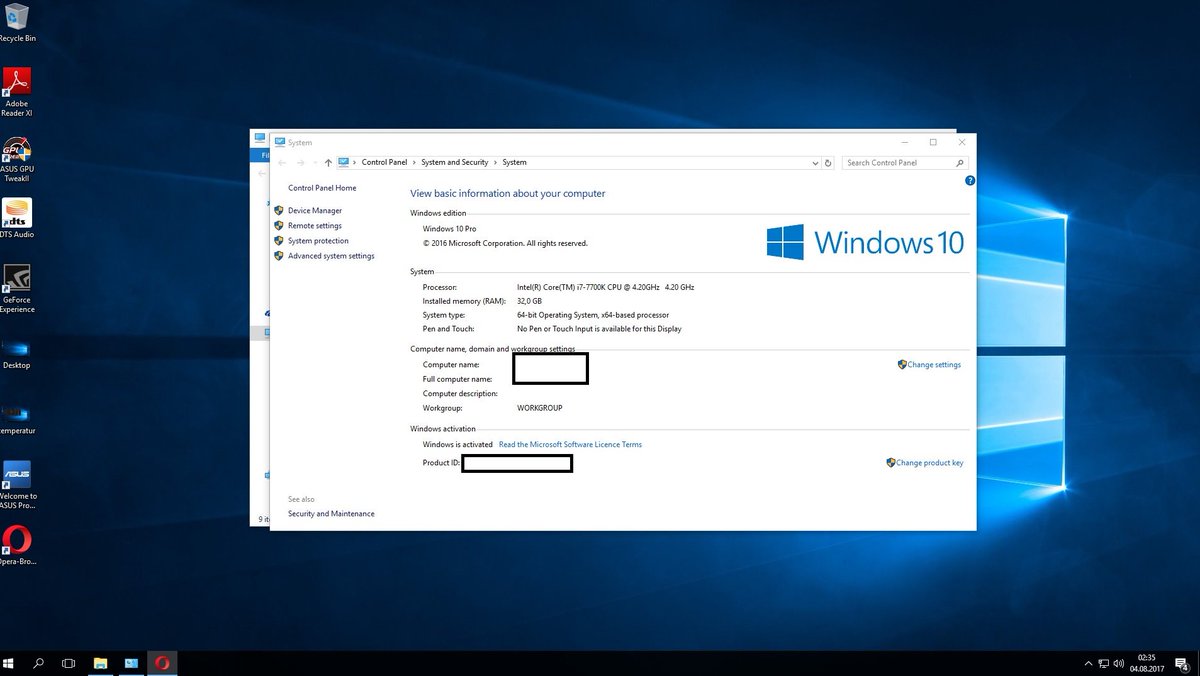Open address bar history dropdown
Viewport: 1200px width, 676px height.
coord(817,162)
